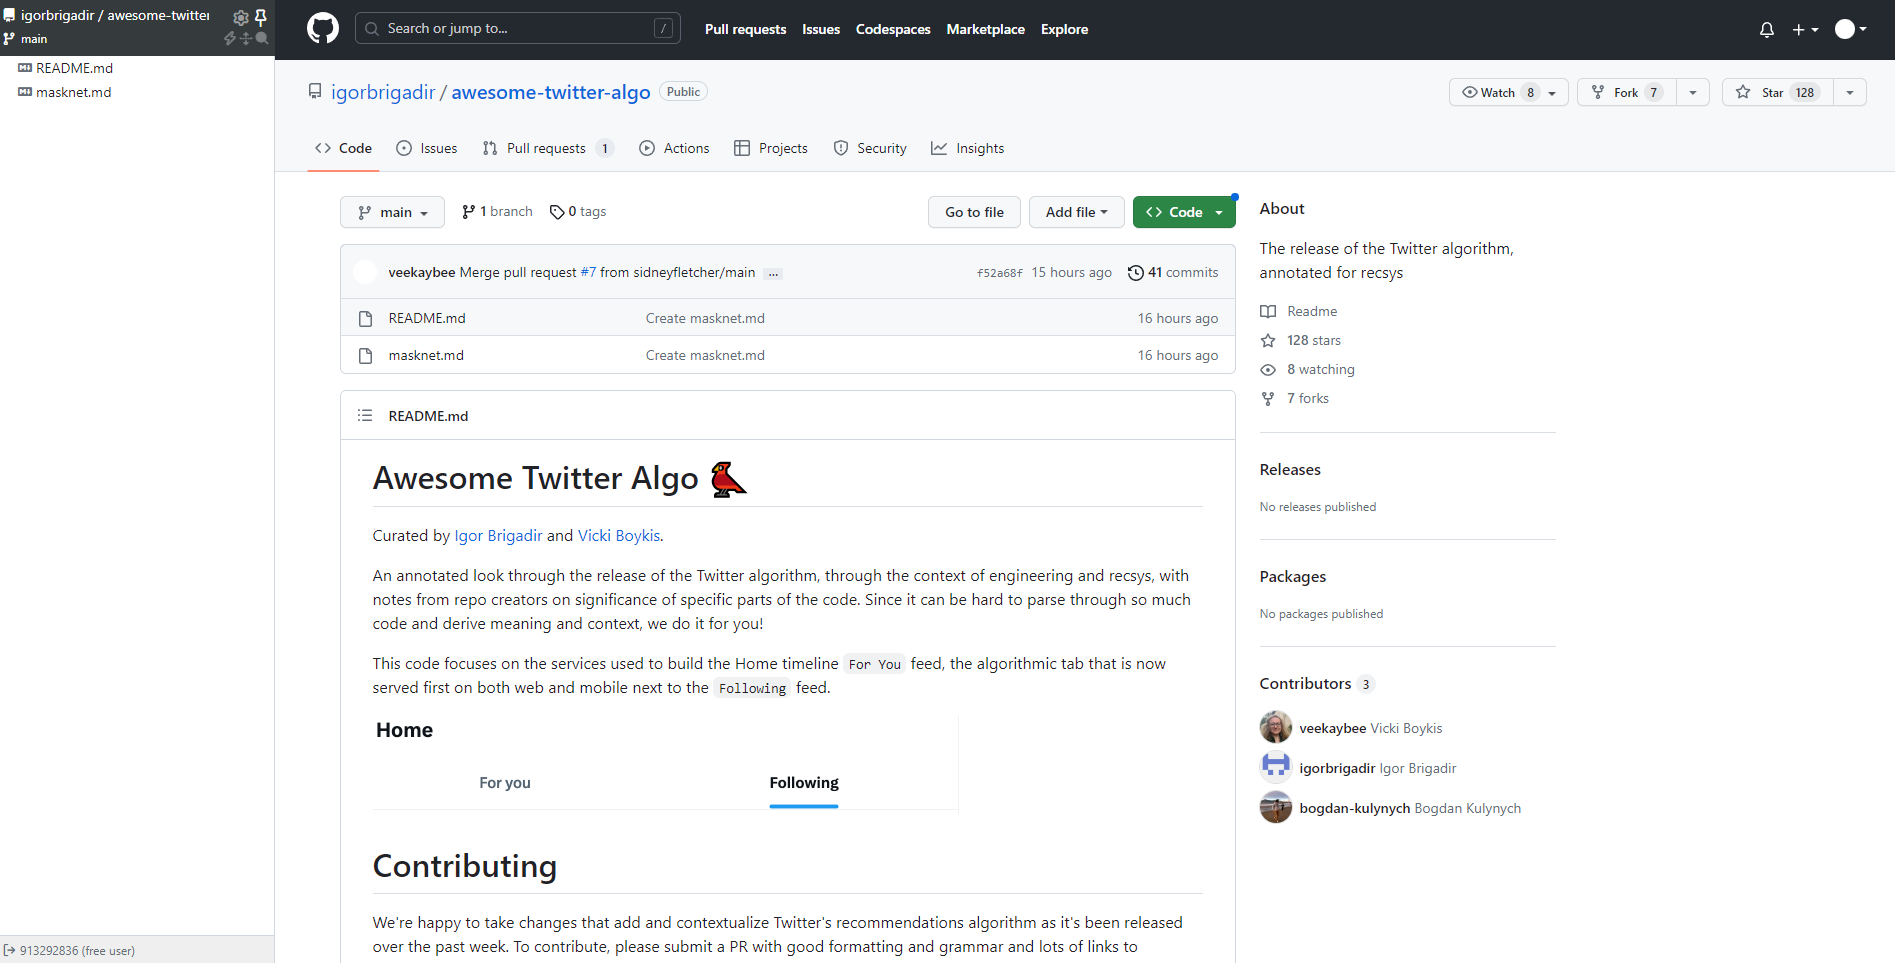Expand the Fork options dropdown arrow
Viewport: 1895px width, 963px height.
coord(1693,92)
